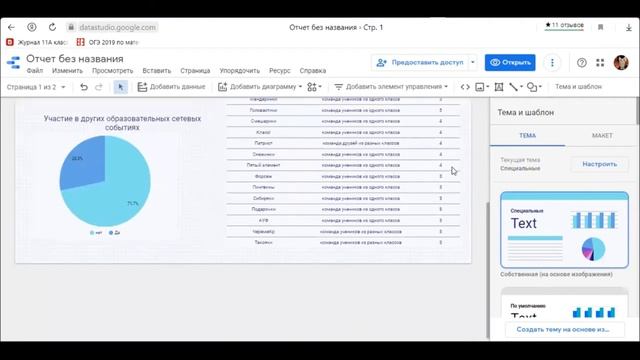Open the Страница menu
The image size is (640, 360).
(195, 71)
